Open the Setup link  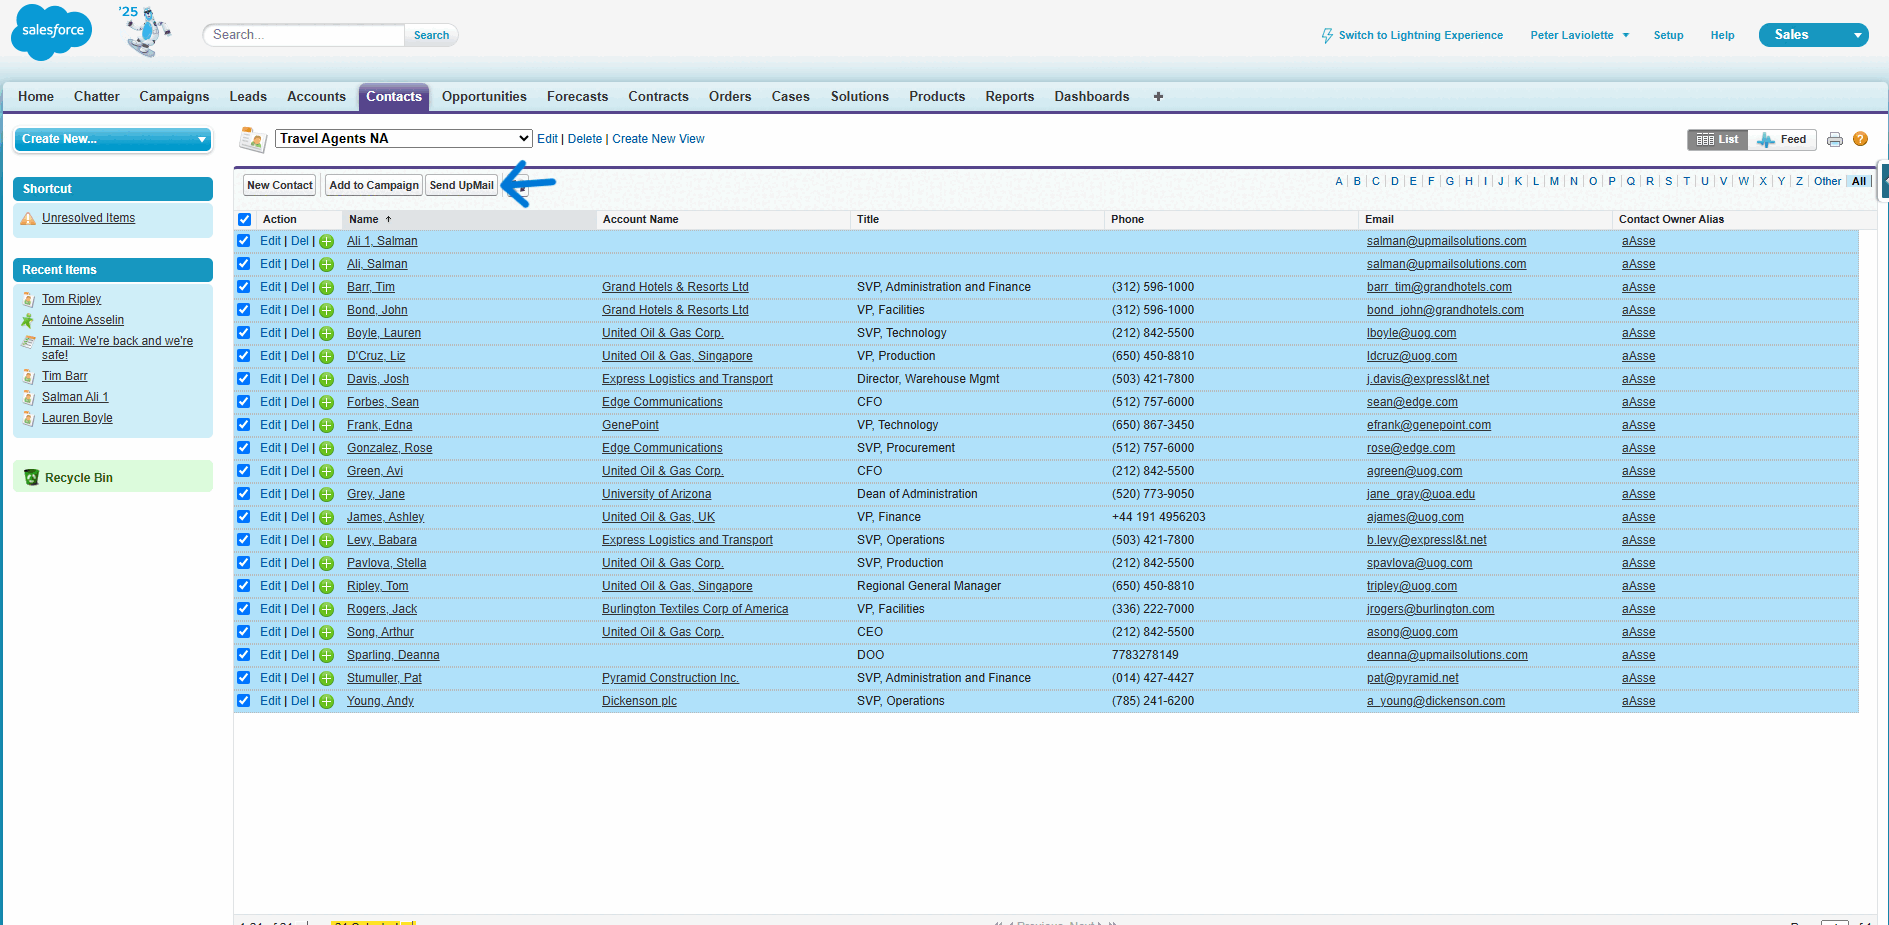(1668, 35)
